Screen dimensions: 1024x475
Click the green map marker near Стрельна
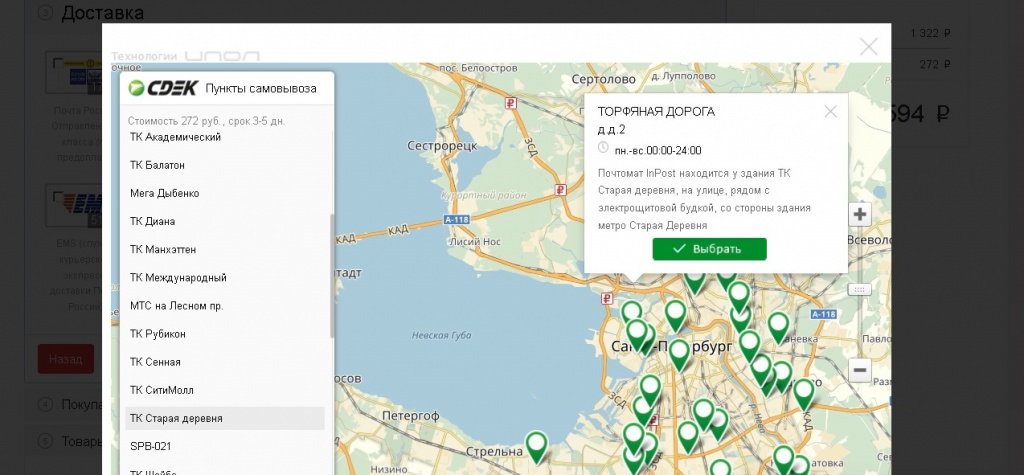pos(537,446)
